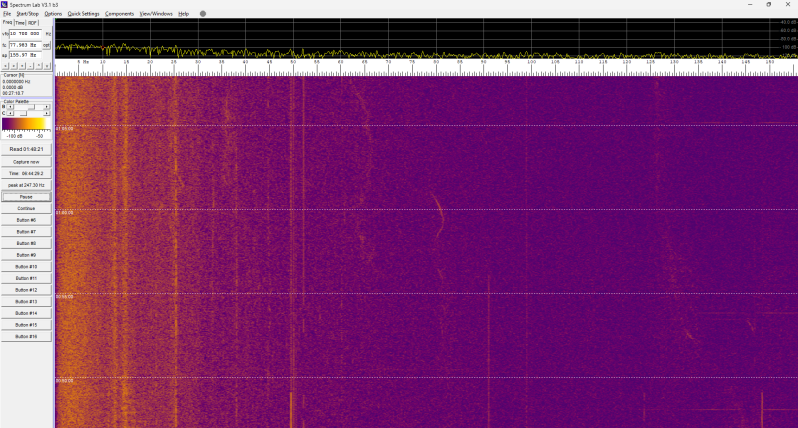Click the contrast C slider thumb
The height and width of the screenshot is (428, 798).
point(23,113)
